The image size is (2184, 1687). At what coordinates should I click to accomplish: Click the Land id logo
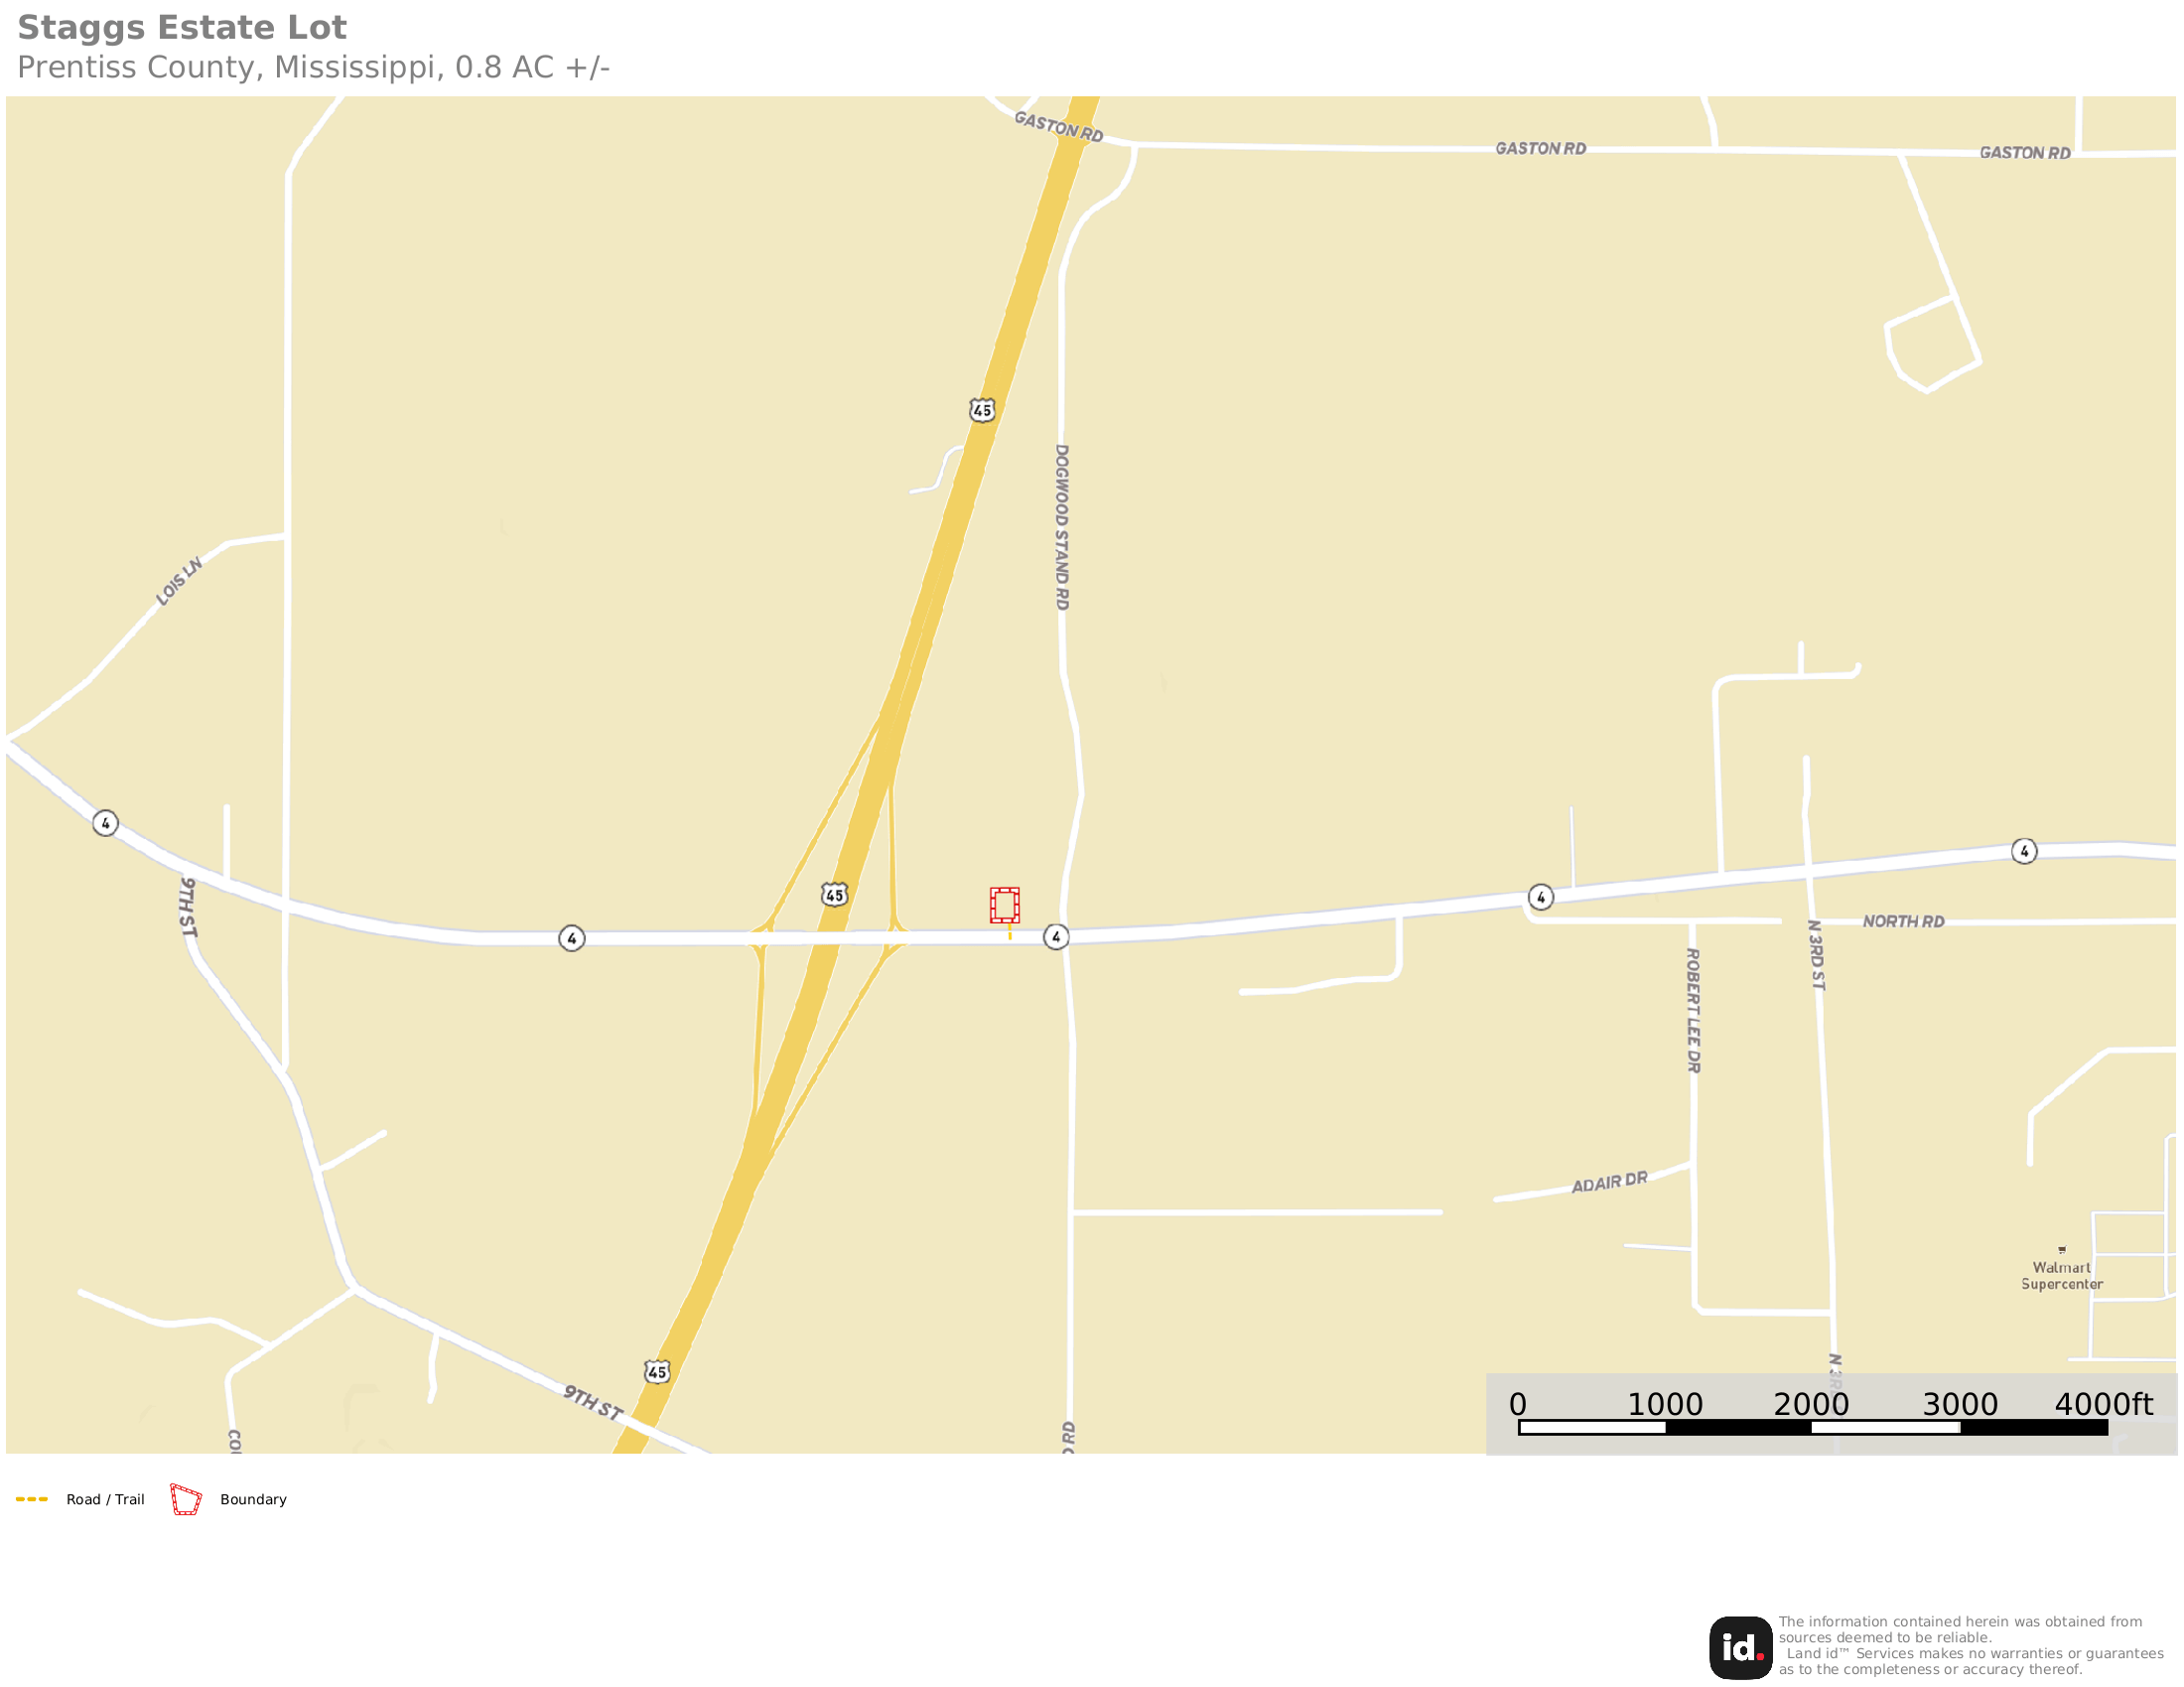[1740, 1648]
